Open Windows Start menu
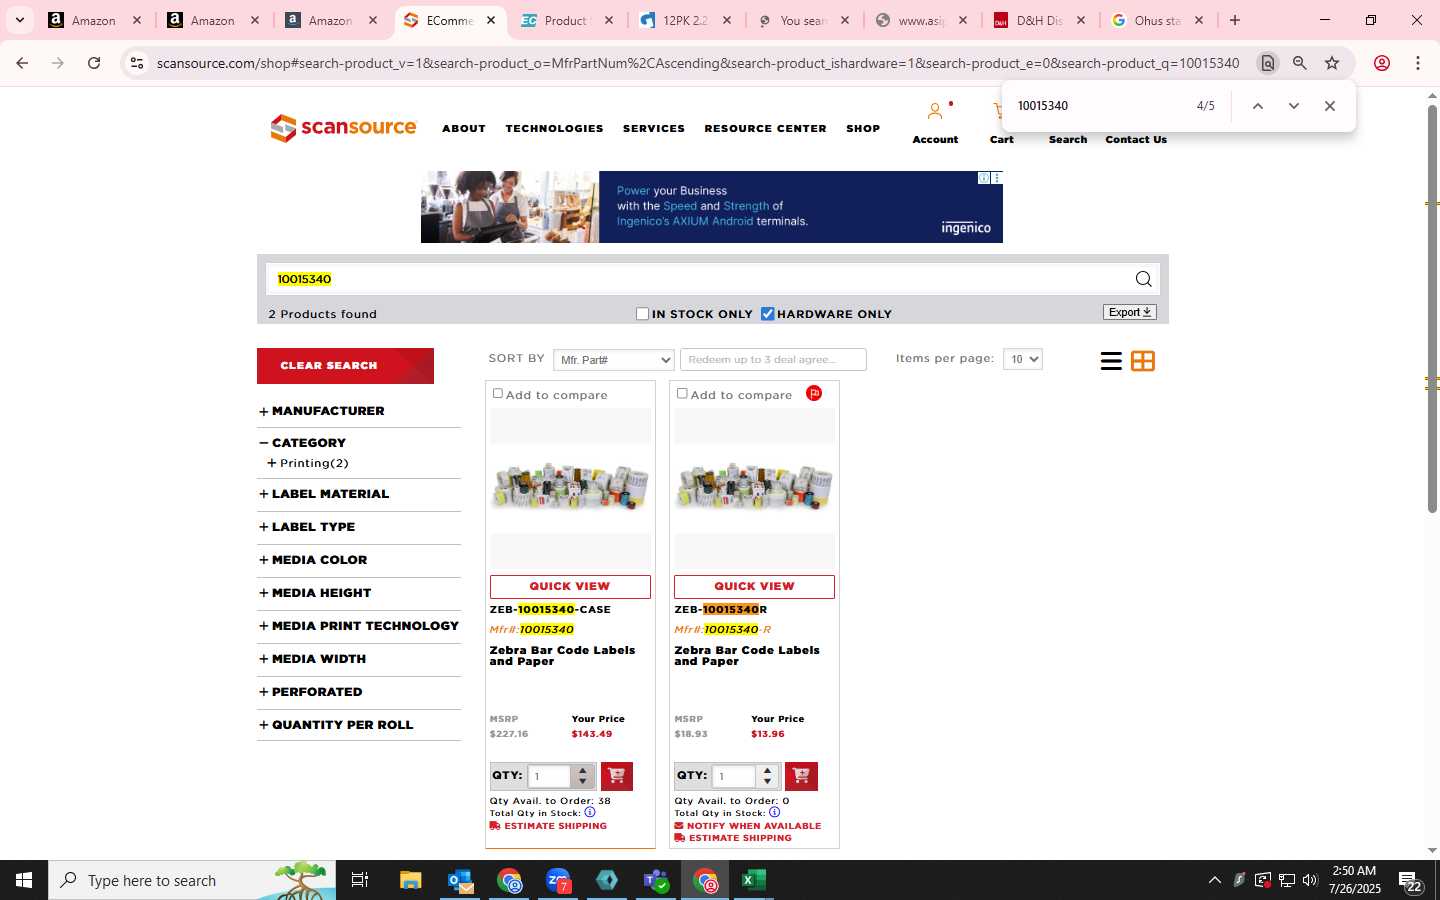This screenshot has width=1440, height=900. point(24,880)
